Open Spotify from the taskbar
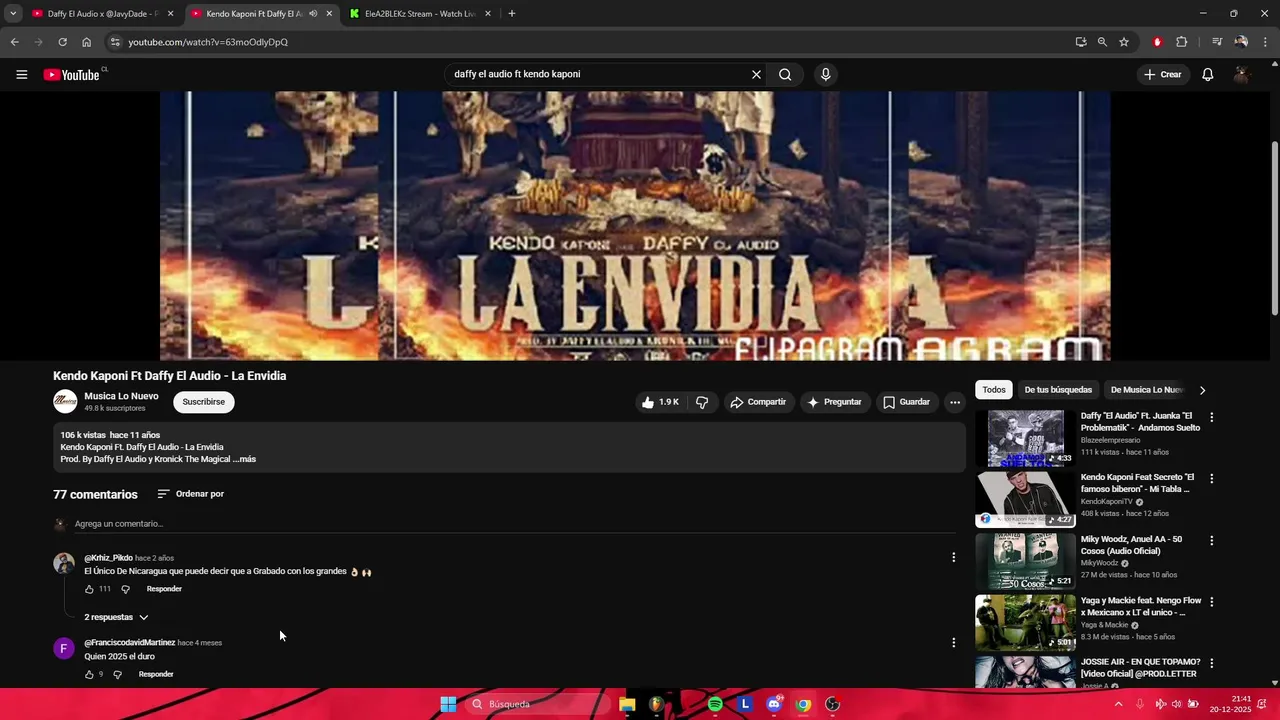Viewport: 1280px width, 720px height. [x=715, y=704]
